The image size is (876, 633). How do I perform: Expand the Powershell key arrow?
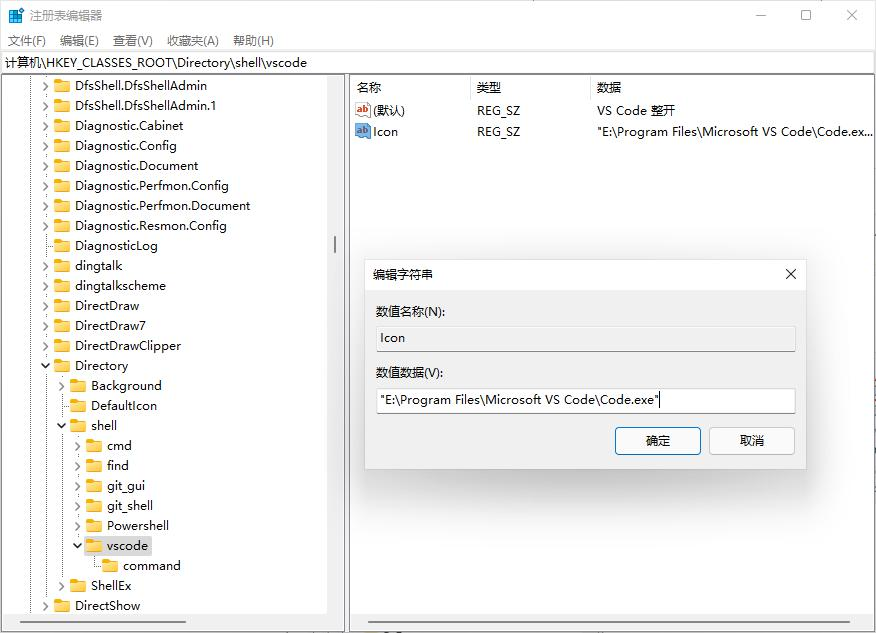point(78,526)
